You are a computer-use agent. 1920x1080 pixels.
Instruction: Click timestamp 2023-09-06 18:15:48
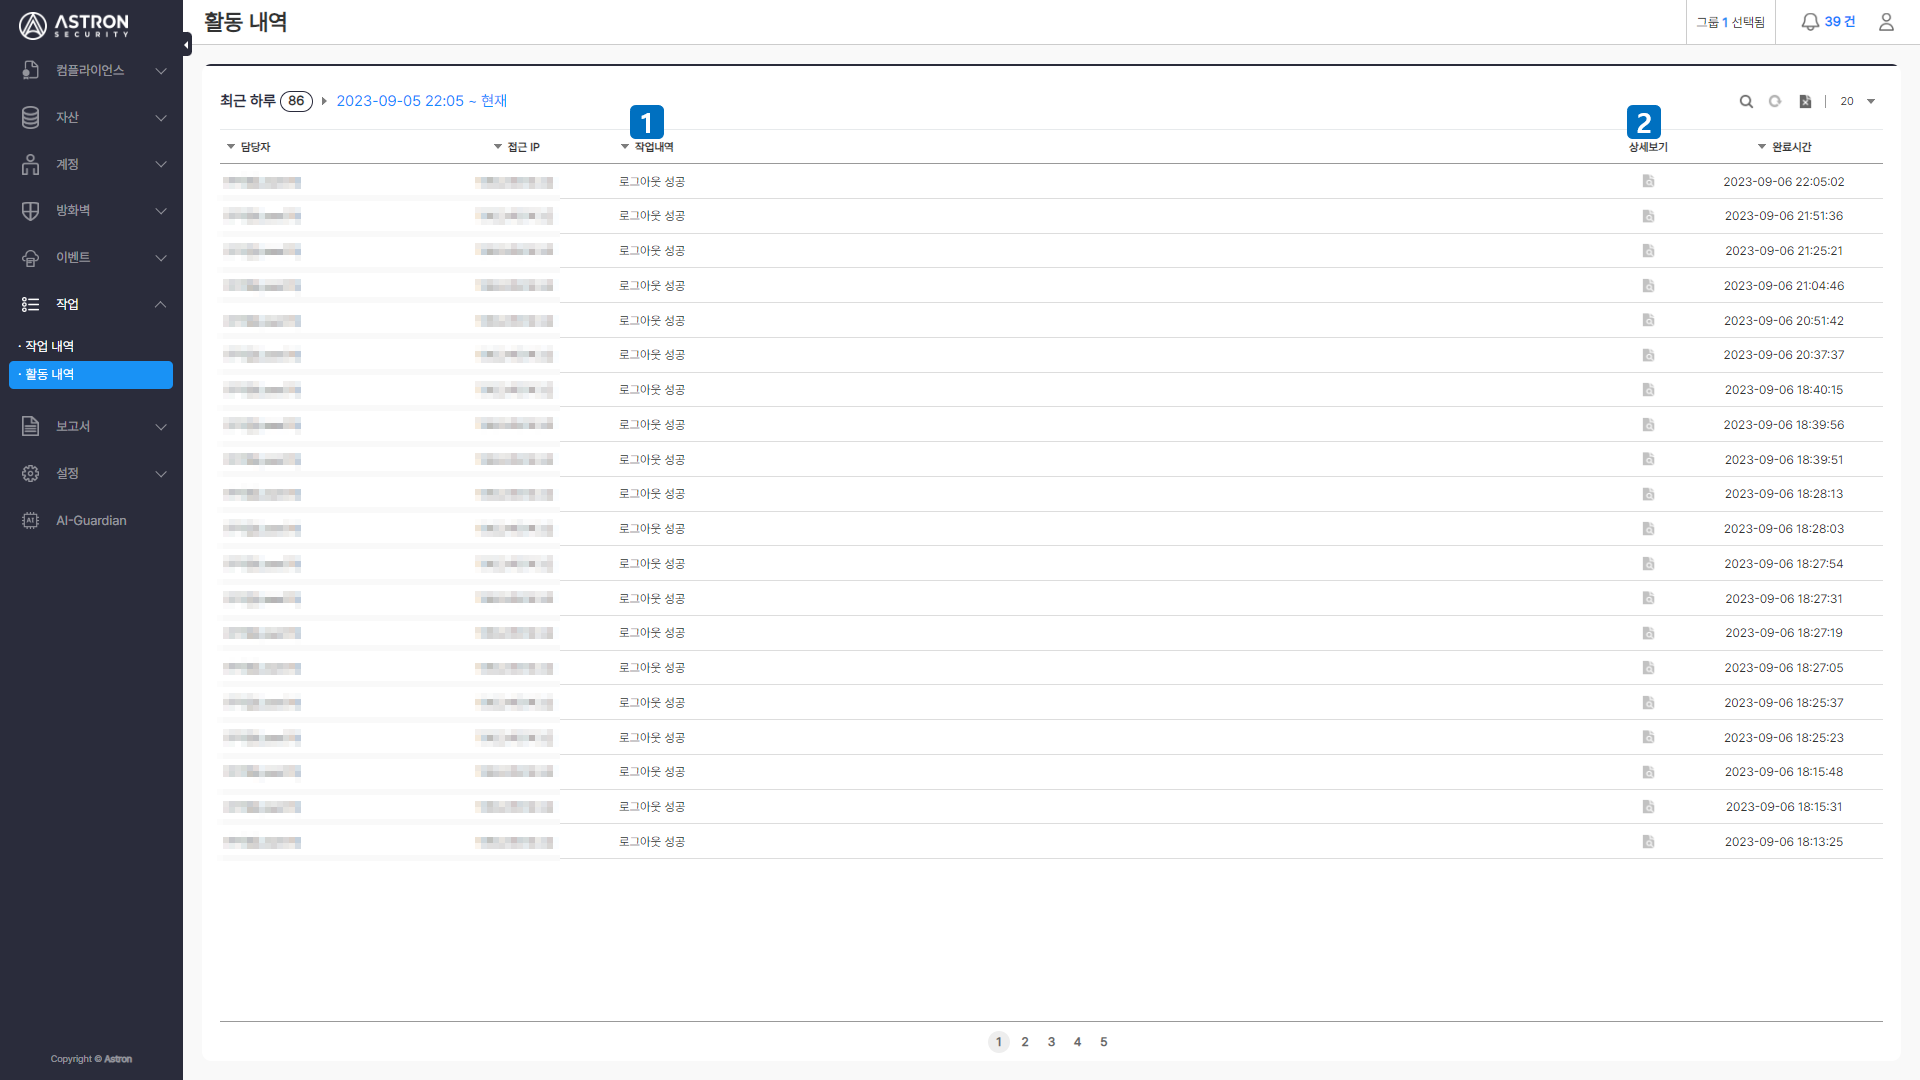click(1784, 772)
